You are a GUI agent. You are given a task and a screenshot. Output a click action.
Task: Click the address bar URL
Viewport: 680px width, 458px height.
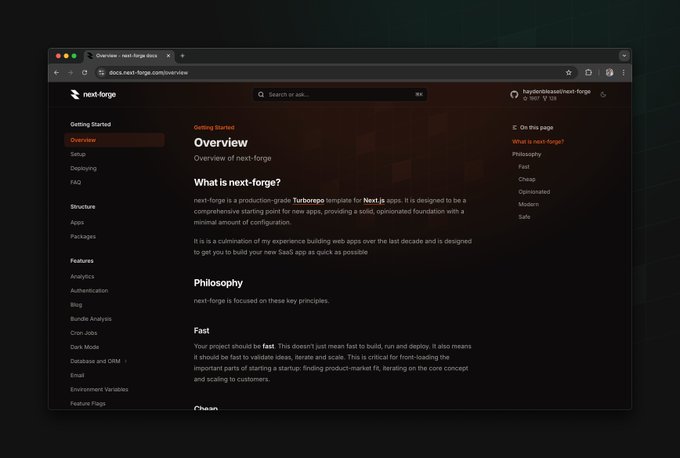point(148,72)
